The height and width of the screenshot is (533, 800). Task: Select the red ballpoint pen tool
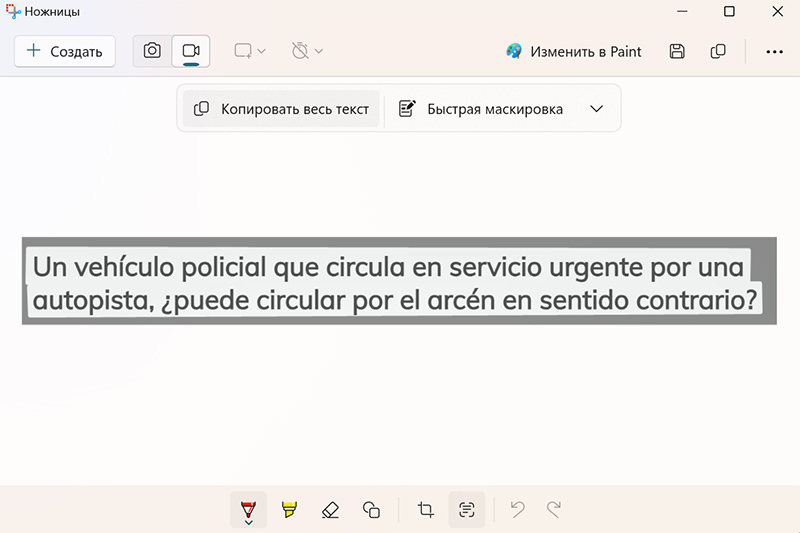click(x=248, y=510)
